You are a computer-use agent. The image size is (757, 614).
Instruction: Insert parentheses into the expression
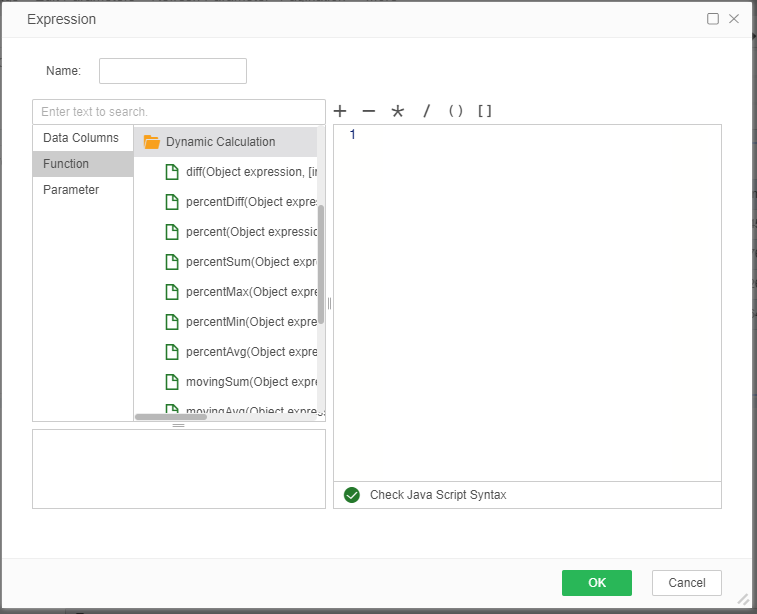coord(455,111)
